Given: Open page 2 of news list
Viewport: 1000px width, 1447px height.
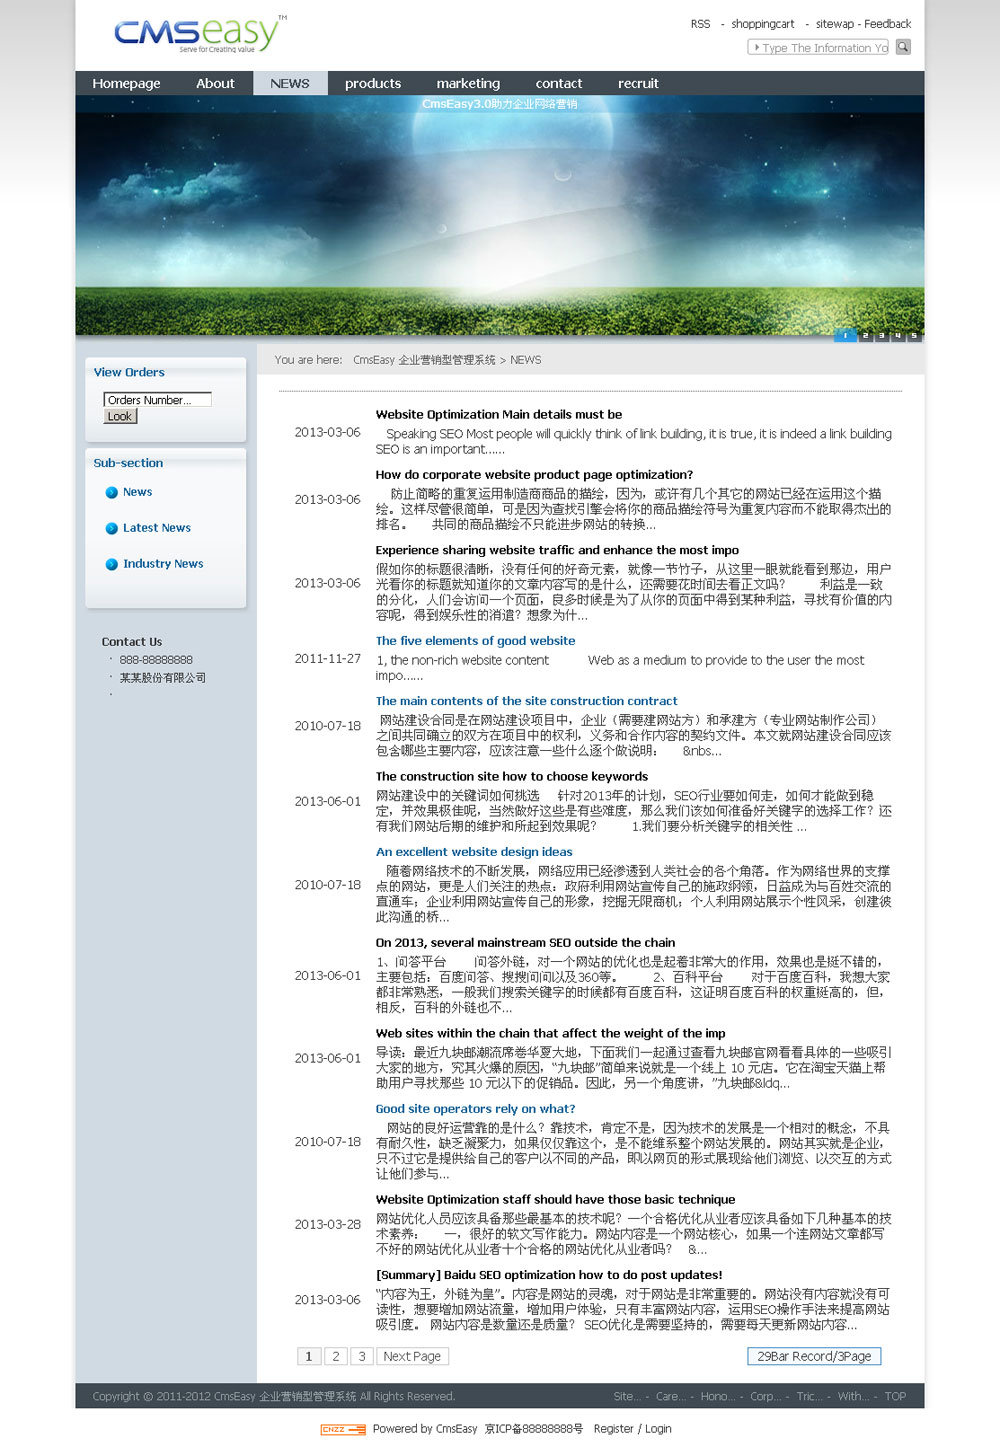Looking at the screenshot, I should coord(335,1356).
